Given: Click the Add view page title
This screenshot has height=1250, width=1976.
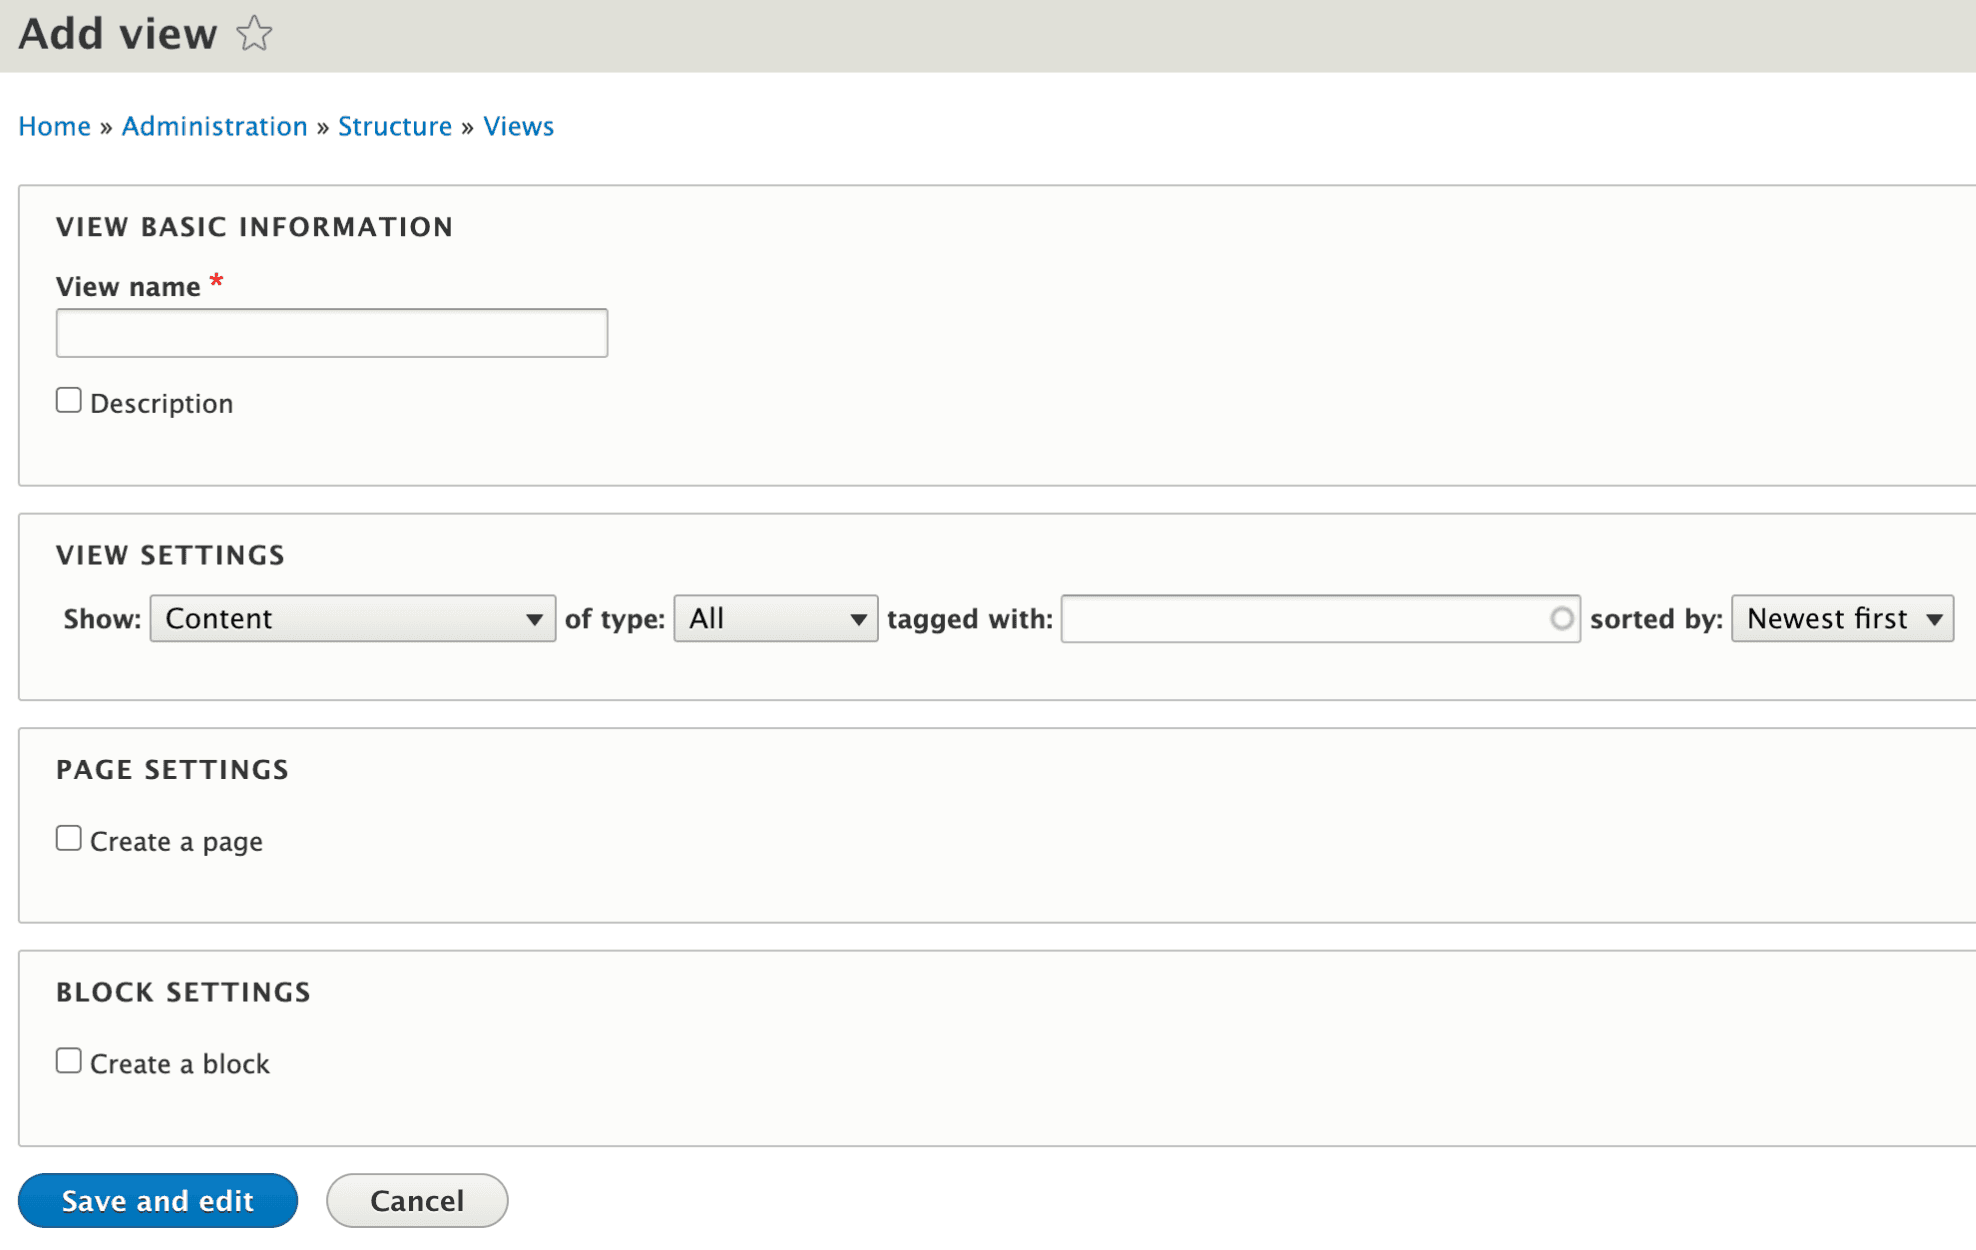Looking at the screenshot, I should coord(118,34).
